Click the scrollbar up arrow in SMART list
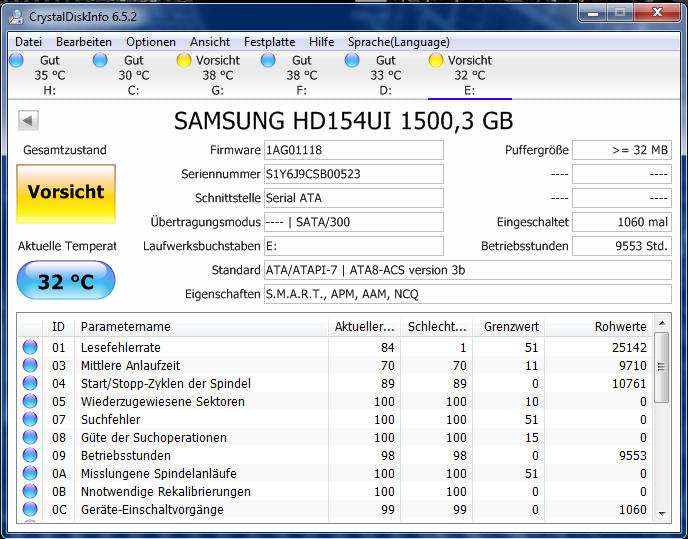Image resolution: width=688 pixels, height=539 pixels. tap(662, 323)
